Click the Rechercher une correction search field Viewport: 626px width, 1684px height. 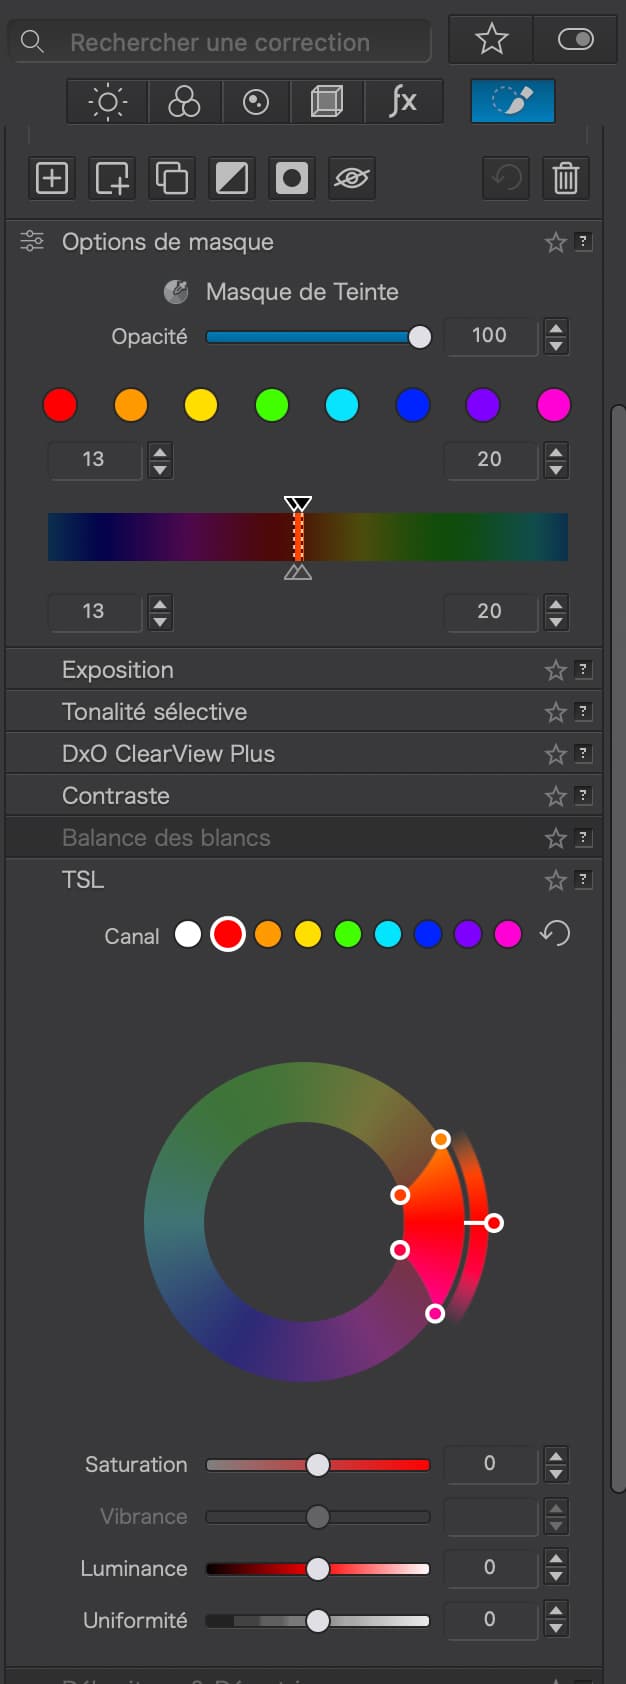coord(220,43)
